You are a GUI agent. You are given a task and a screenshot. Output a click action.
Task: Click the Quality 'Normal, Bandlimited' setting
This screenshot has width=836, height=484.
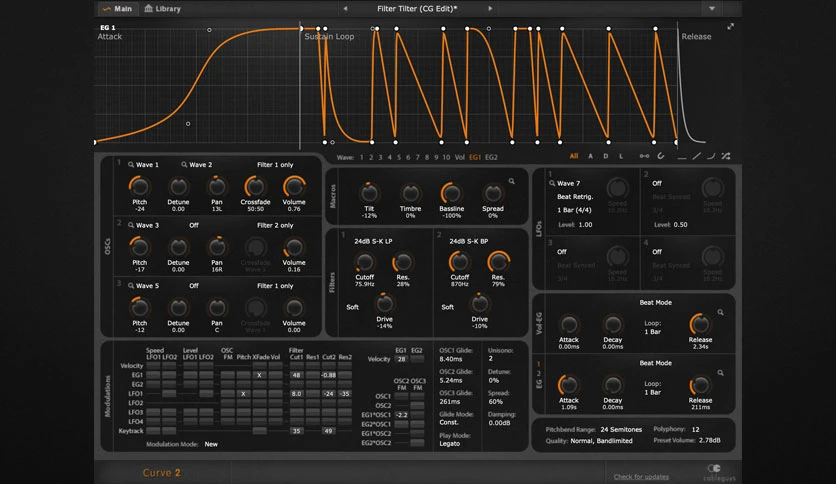pos(601,441)
